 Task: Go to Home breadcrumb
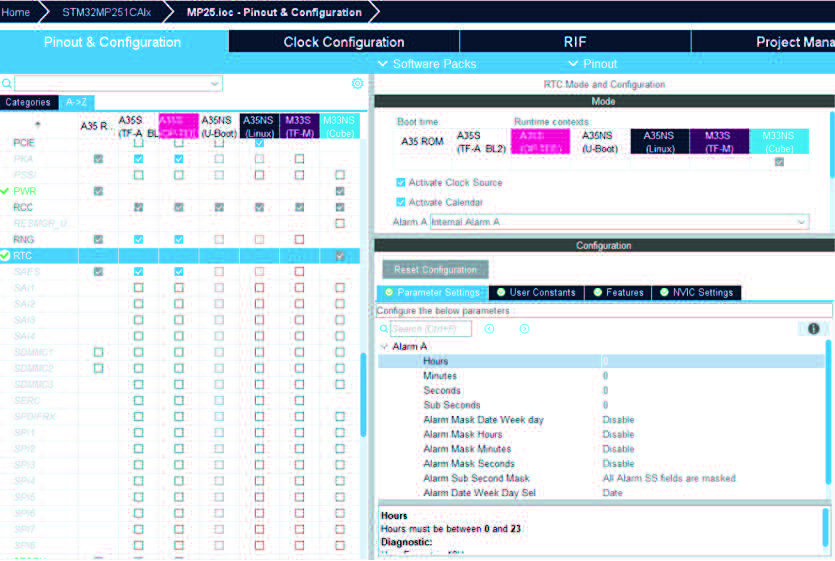pyautogui.click(x=16, y=12)
